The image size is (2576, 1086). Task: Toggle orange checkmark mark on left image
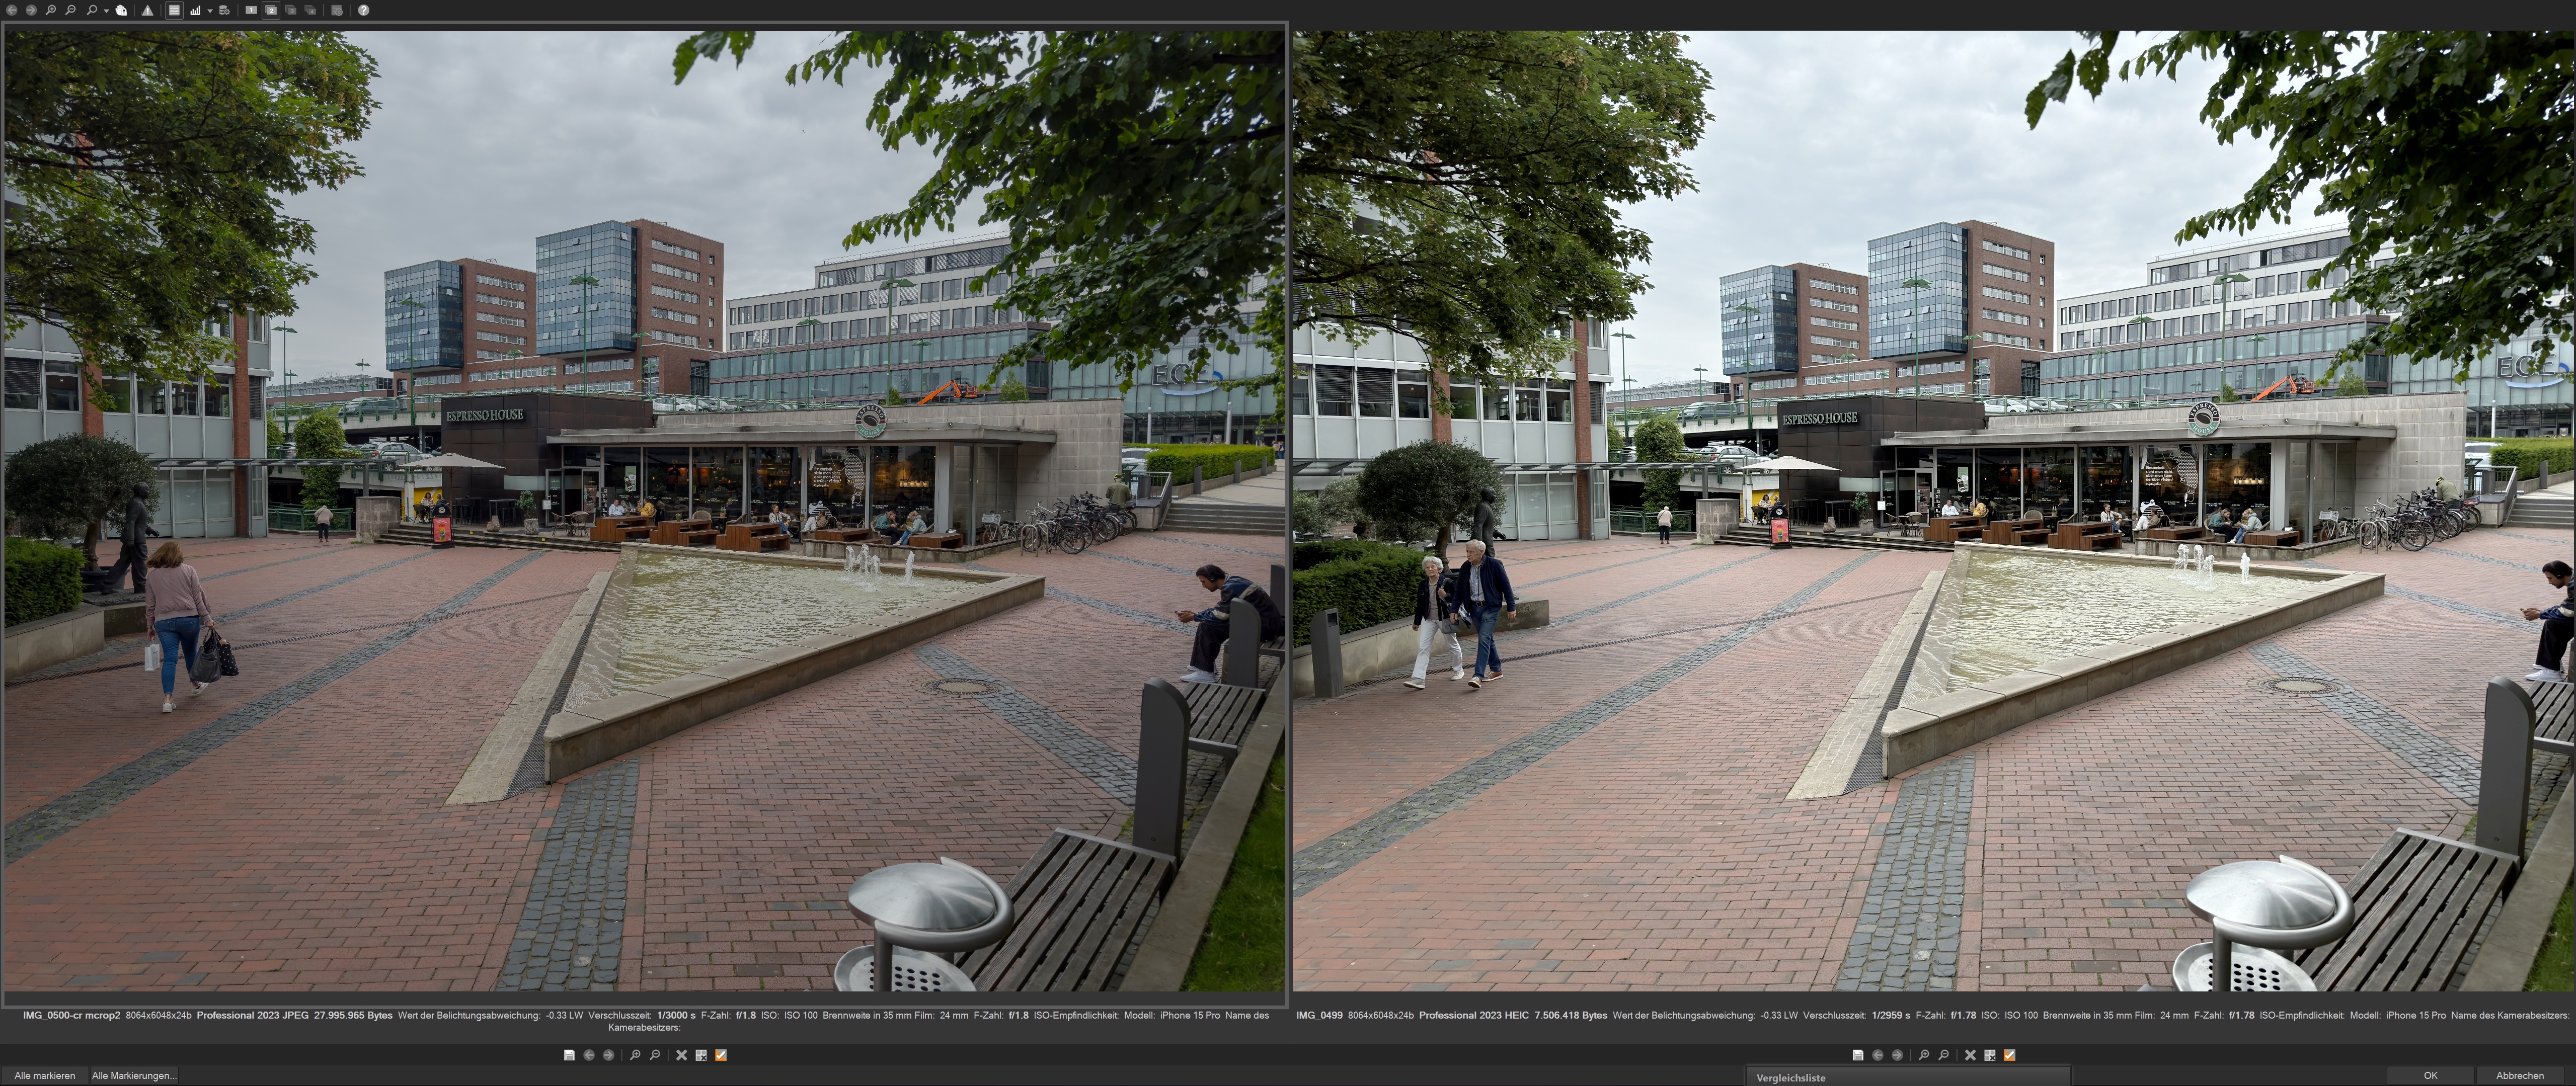click(x=721, y=1055)
